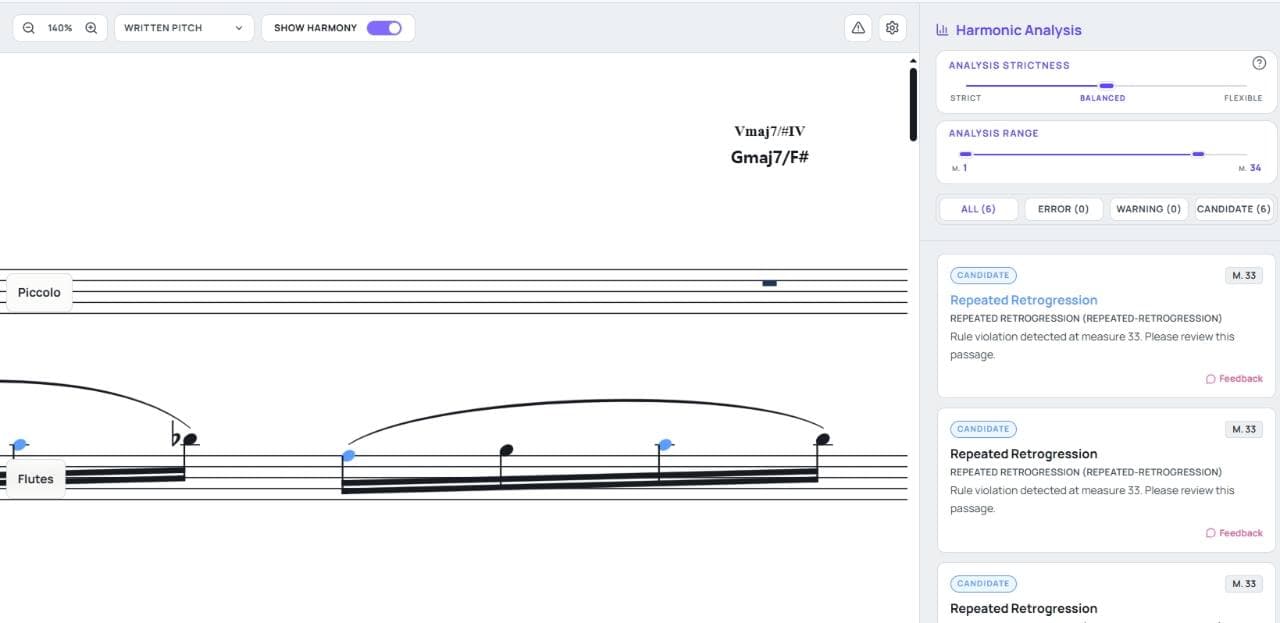Click the 140% zoom level value
Viewport: 1280px width, 623px height.
60,28
